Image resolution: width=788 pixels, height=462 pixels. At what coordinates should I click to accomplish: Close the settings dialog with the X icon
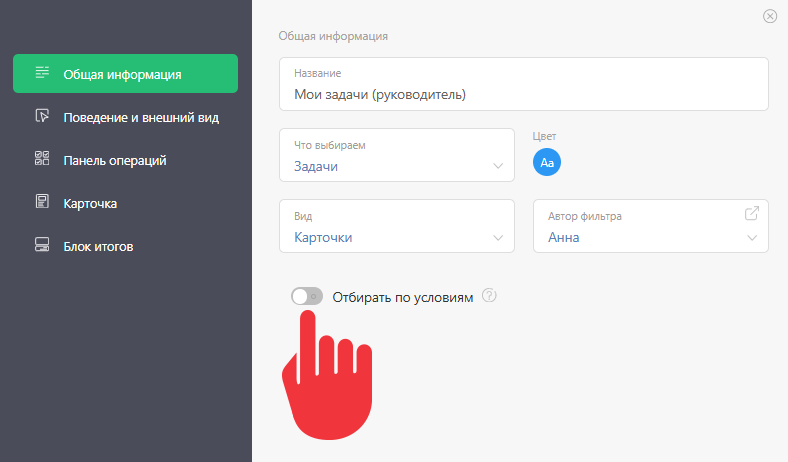[x=770, y=17]
